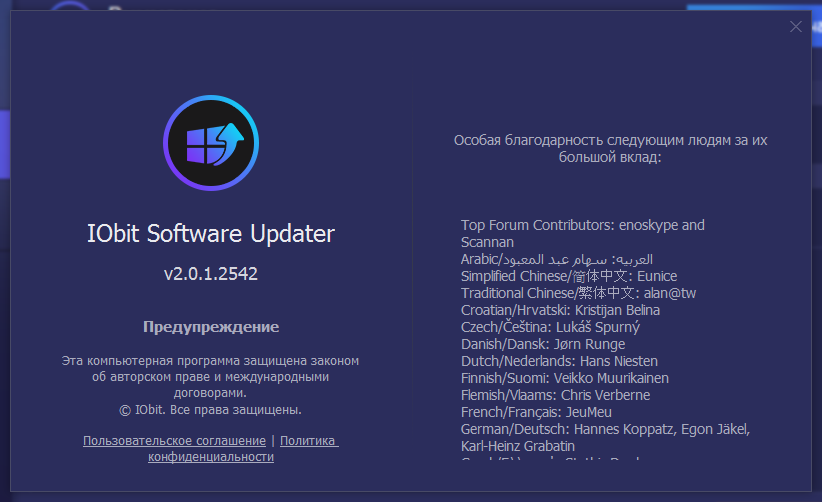This screenshot has width=822, height=502.
Task: Click the IObit Software Updater logo icon
Action: [211, 143]
